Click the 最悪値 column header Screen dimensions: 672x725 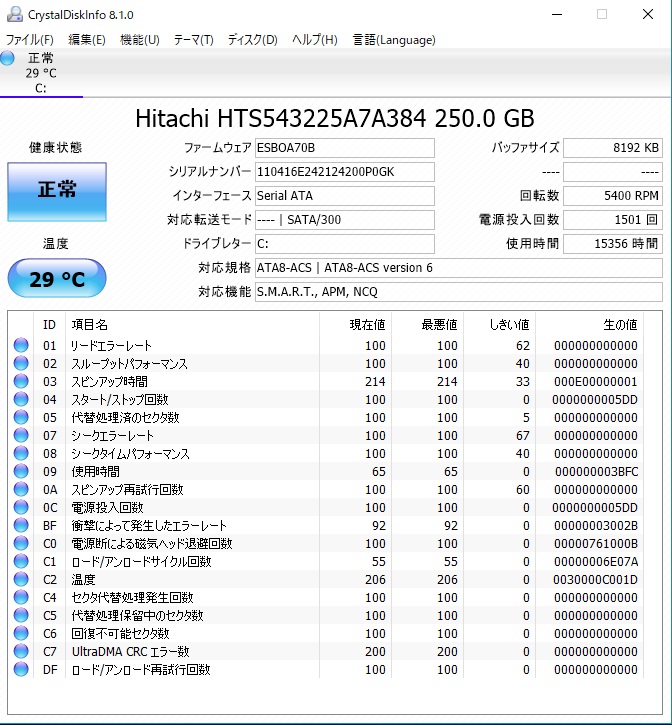click(x=427, y=325)
